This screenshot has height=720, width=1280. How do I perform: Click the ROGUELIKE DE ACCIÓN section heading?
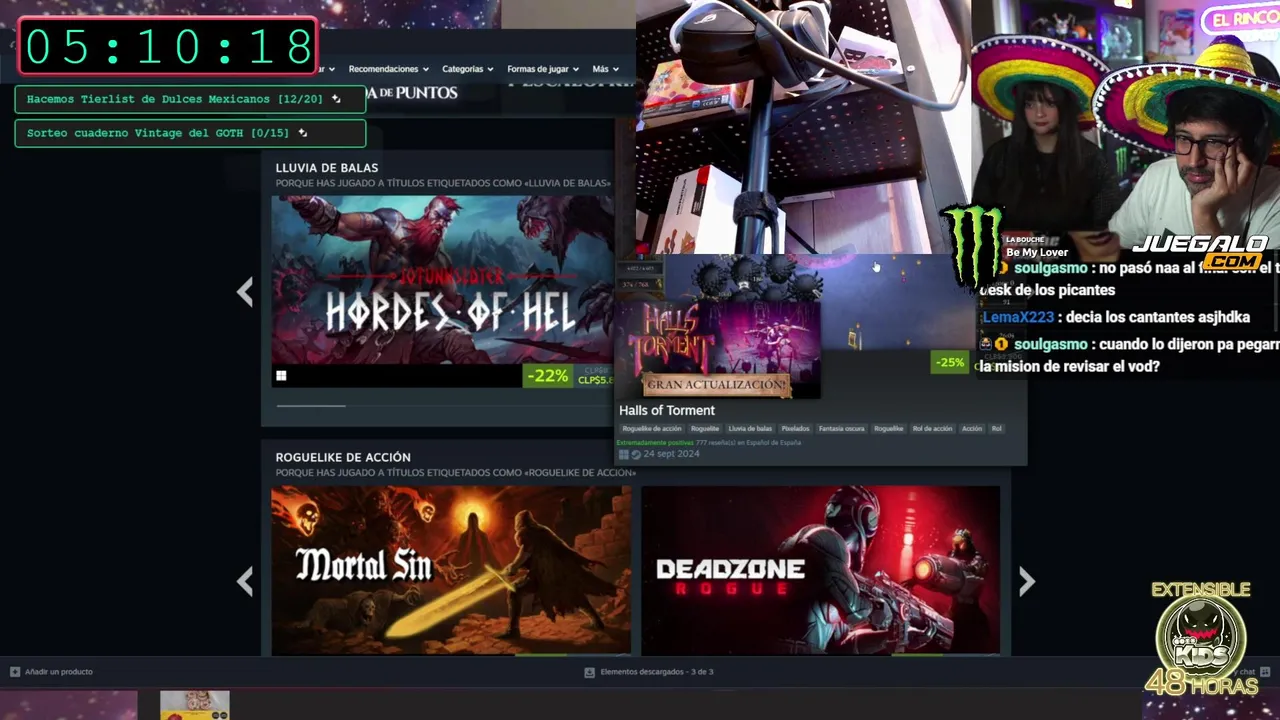(x=343, y=457)
